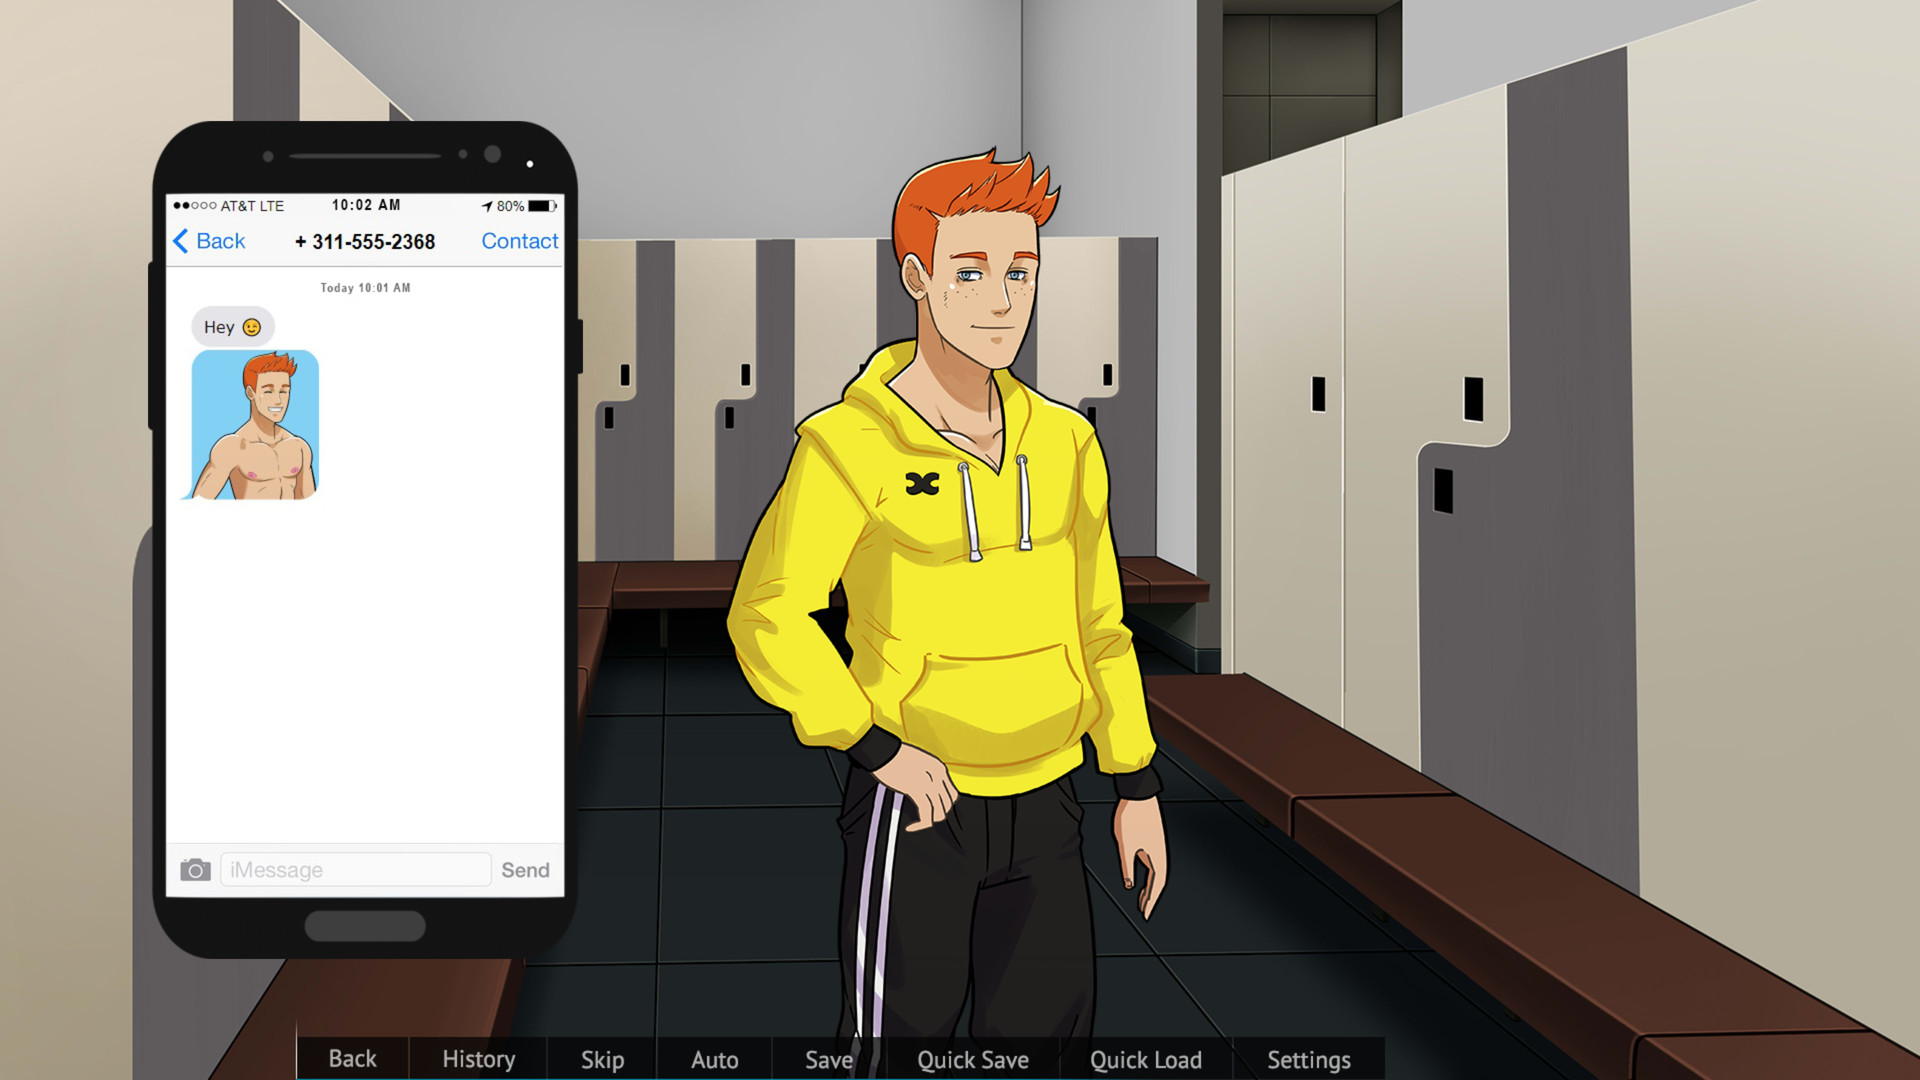
Task: Open the received shirtless photo attachment
Action: [255, 425]
